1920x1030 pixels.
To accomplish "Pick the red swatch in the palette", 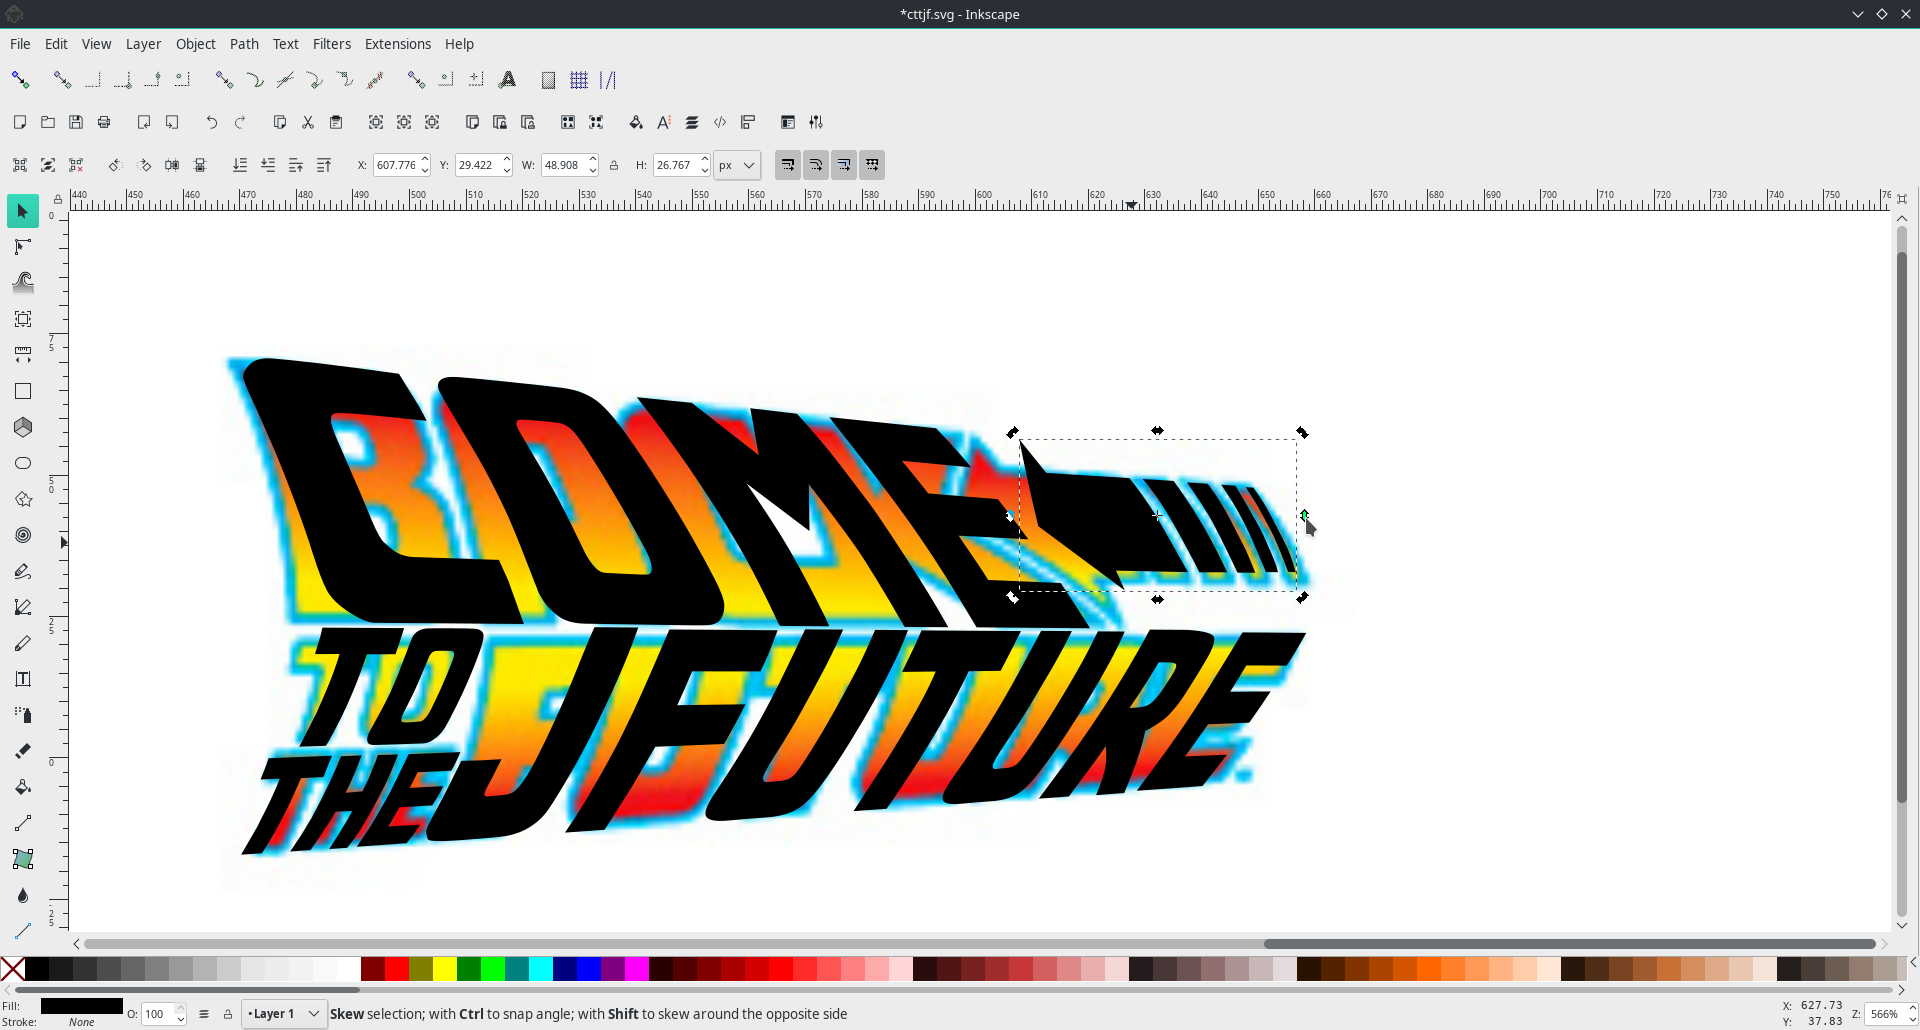I will 397,969.
